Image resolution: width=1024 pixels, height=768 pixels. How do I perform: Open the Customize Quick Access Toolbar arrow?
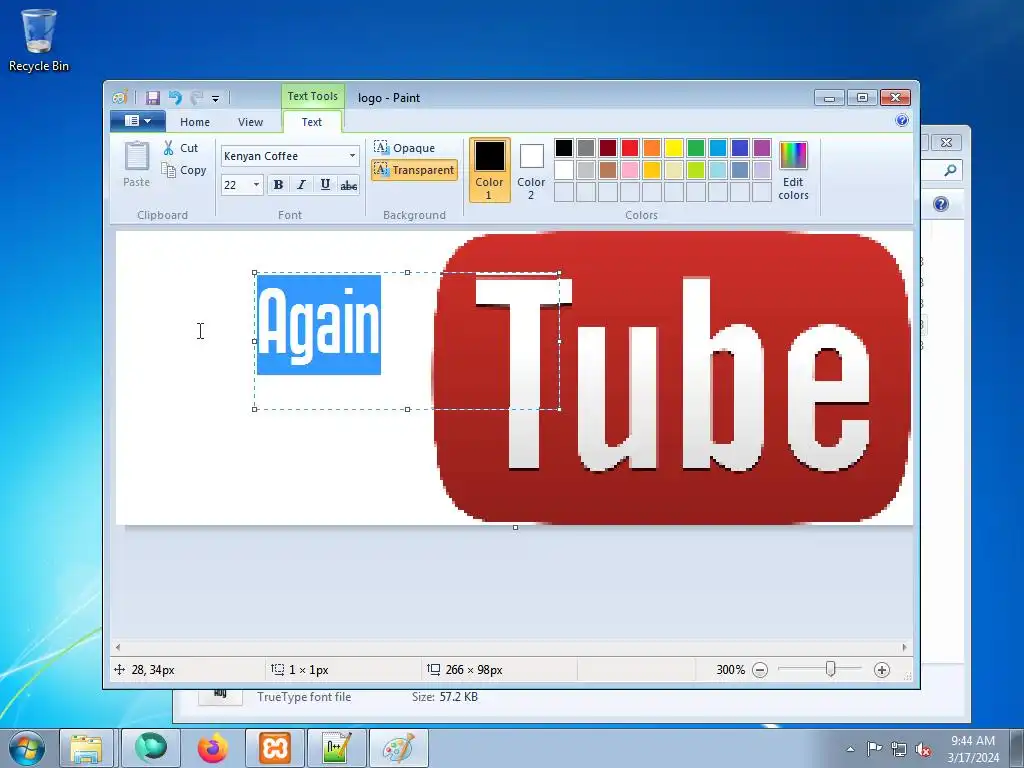(215, 99)
